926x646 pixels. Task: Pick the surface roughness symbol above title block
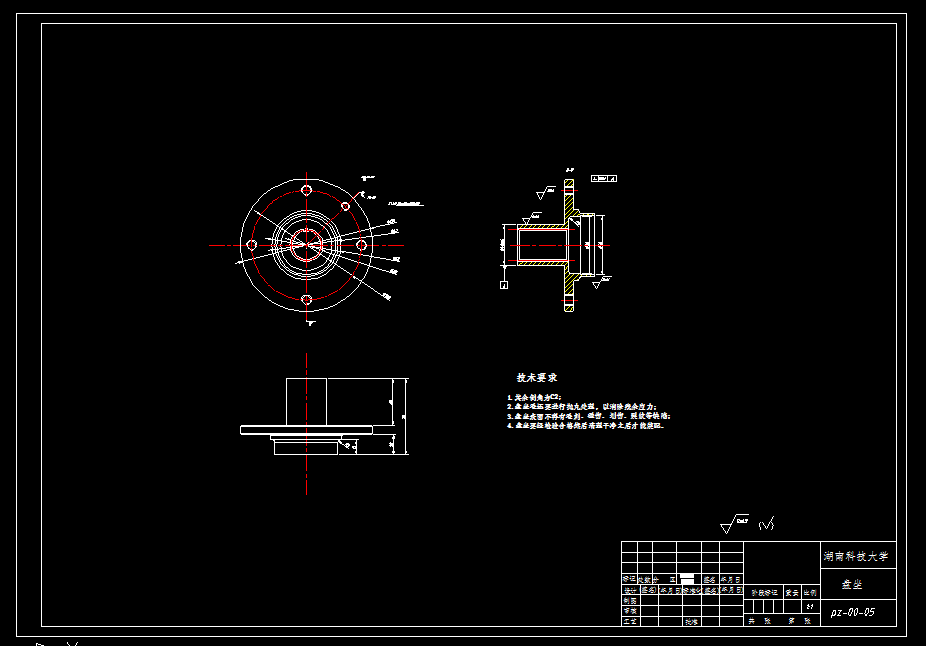point(735,524)
